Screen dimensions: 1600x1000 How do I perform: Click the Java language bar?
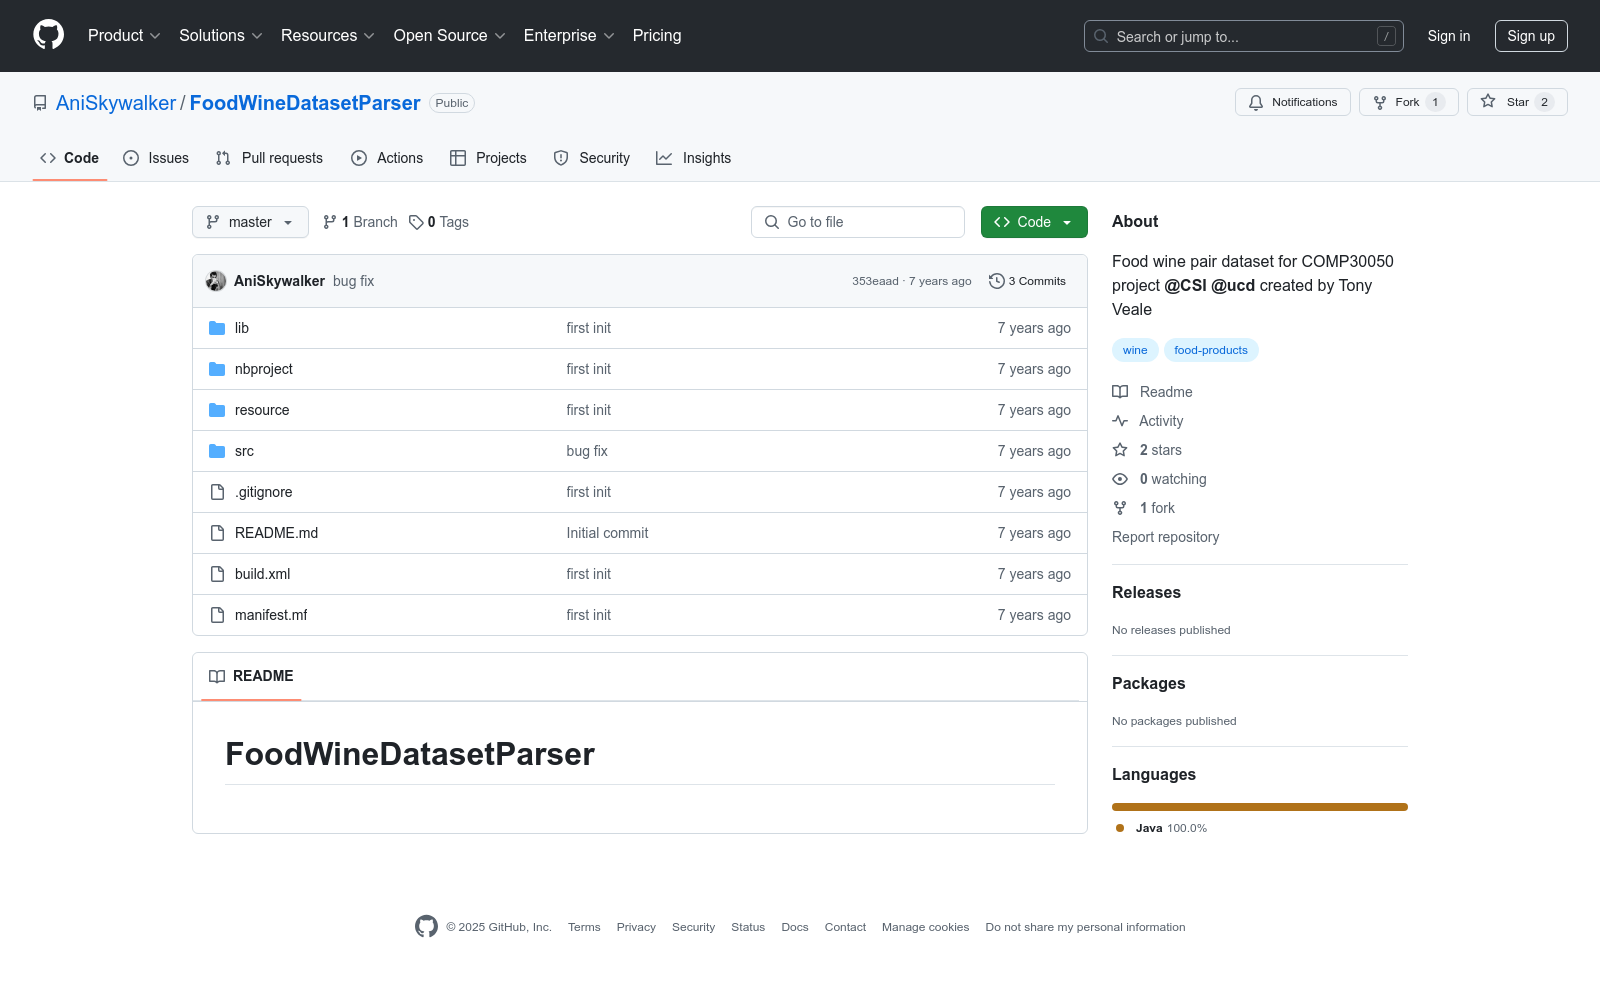pos(1260,807)
